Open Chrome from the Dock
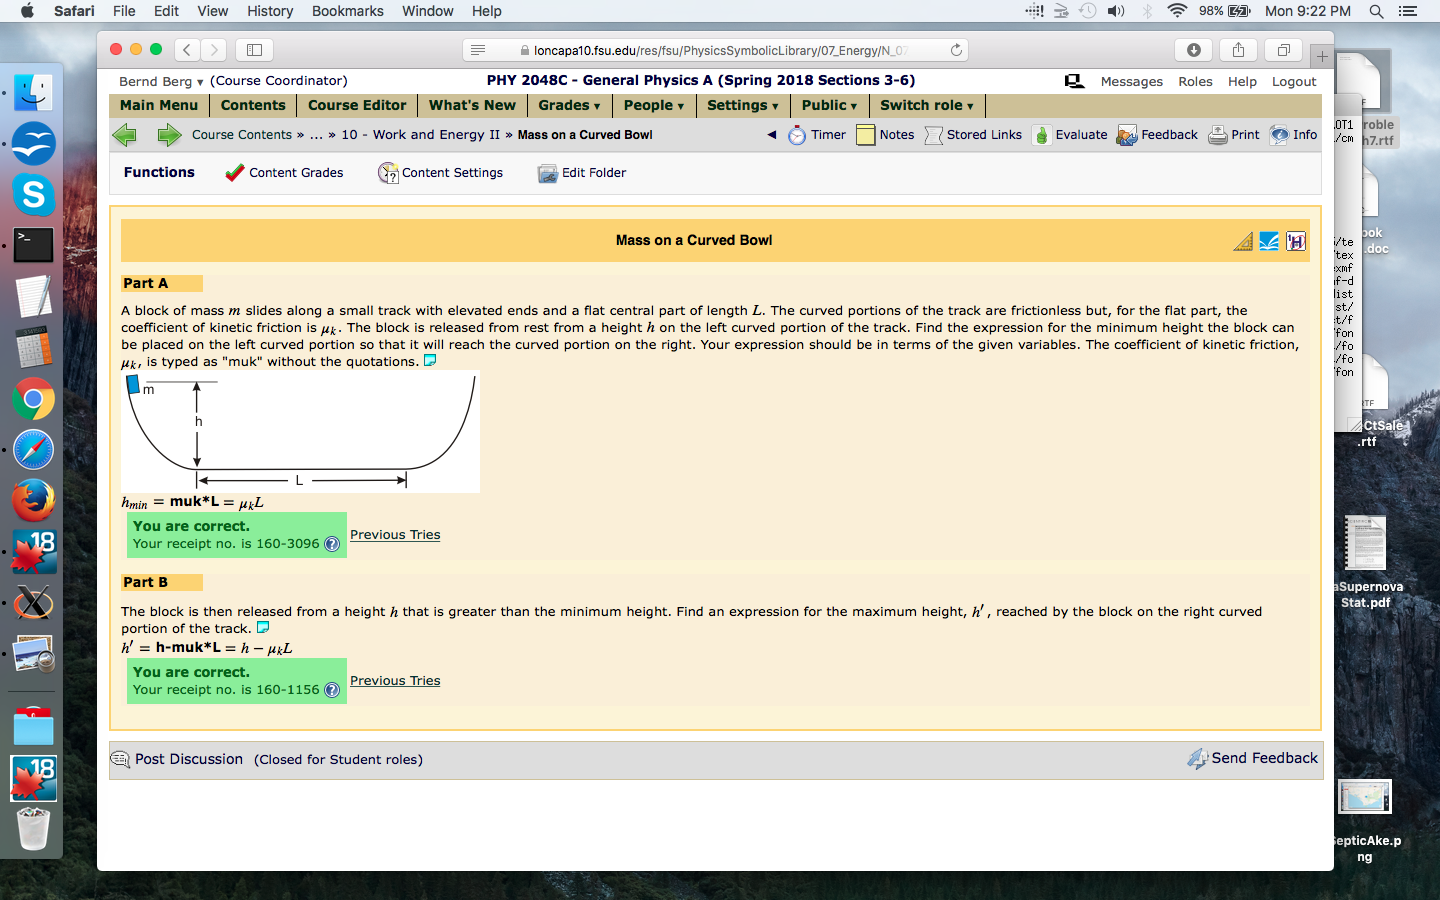Image resolution: width=1440 pixels, height=900 pixels. click(x=33, y=399)
